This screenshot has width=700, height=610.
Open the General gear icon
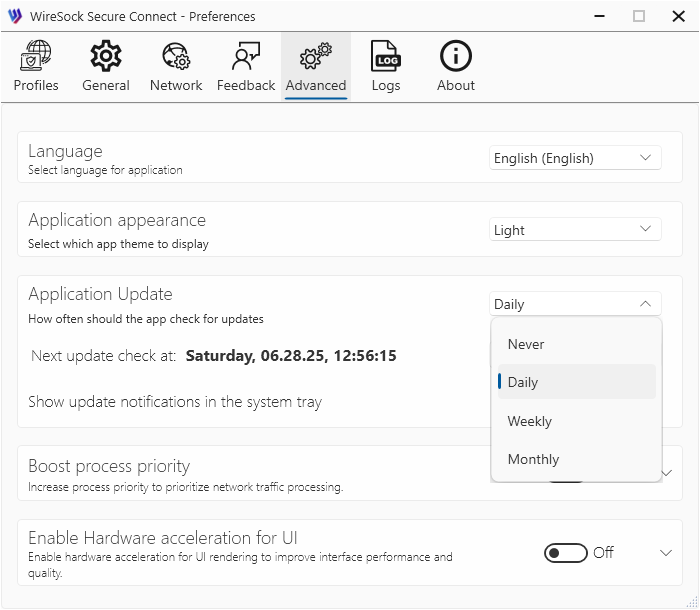click(x=106, y=56)
